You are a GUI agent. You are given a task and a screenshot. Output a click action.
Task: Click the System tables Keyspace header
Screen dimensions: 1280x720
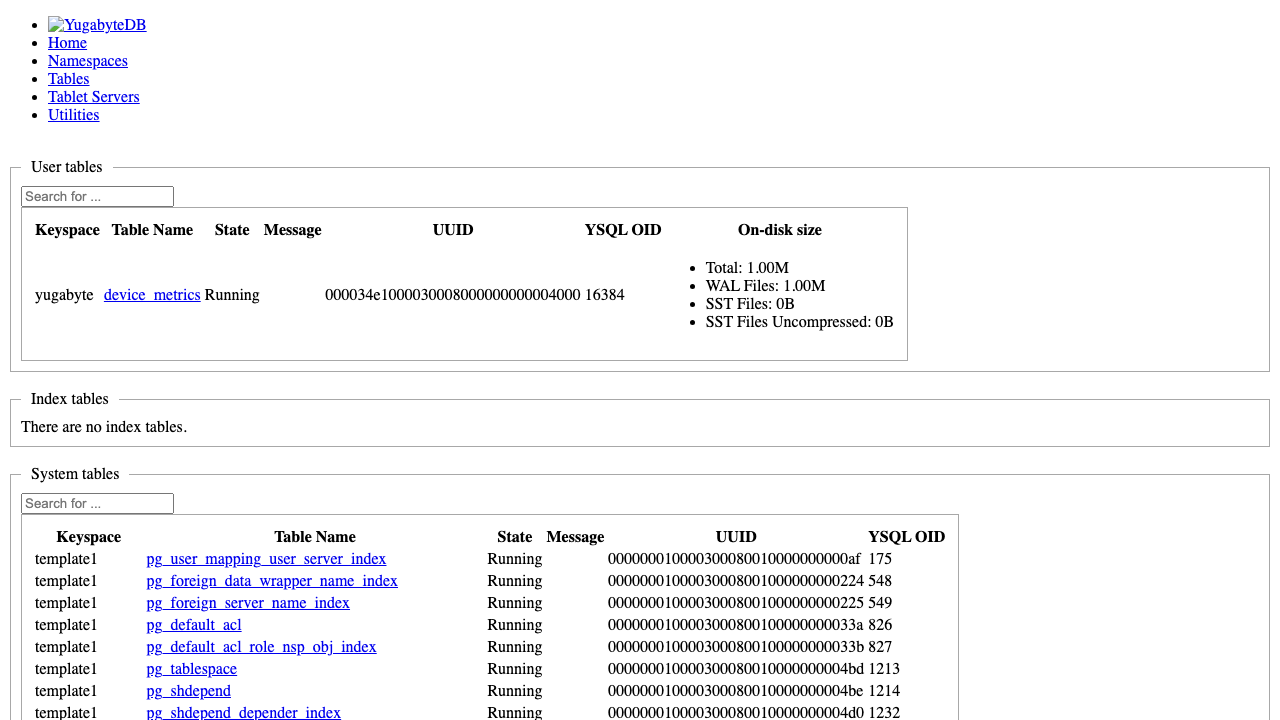[x=89, y=537]
